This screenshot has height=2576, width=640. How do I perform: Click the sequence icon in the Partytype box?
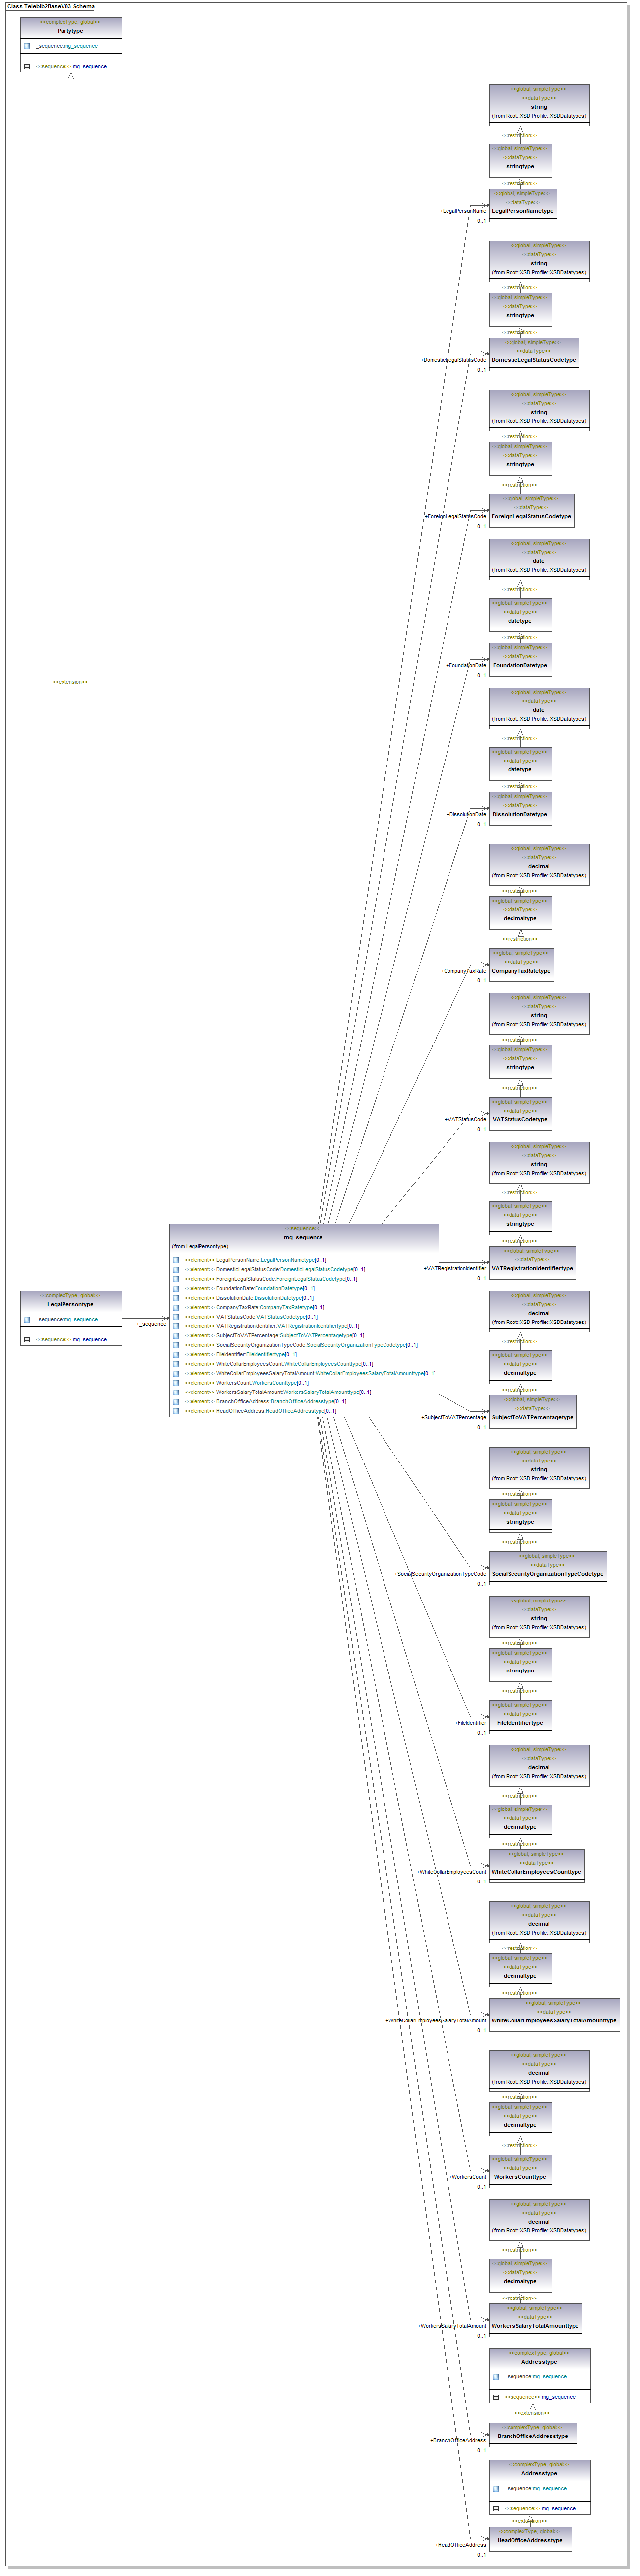point(27,66)
